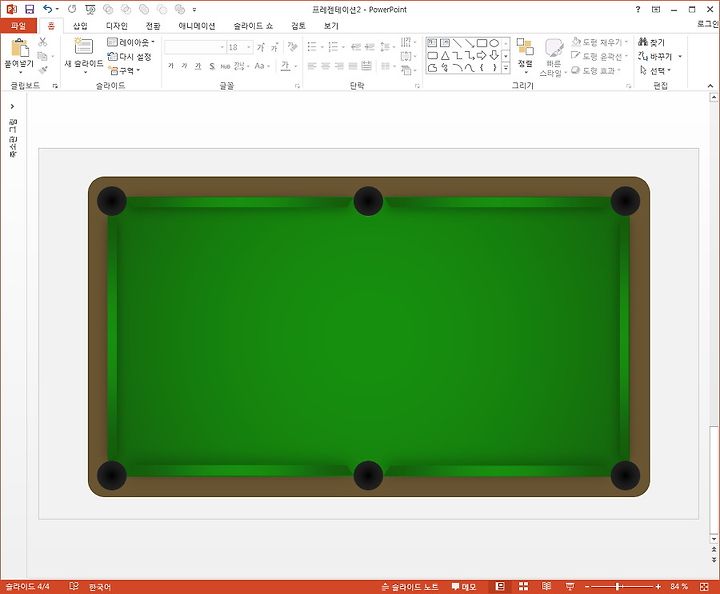Toggle Strikethrough text formatting

225,66
